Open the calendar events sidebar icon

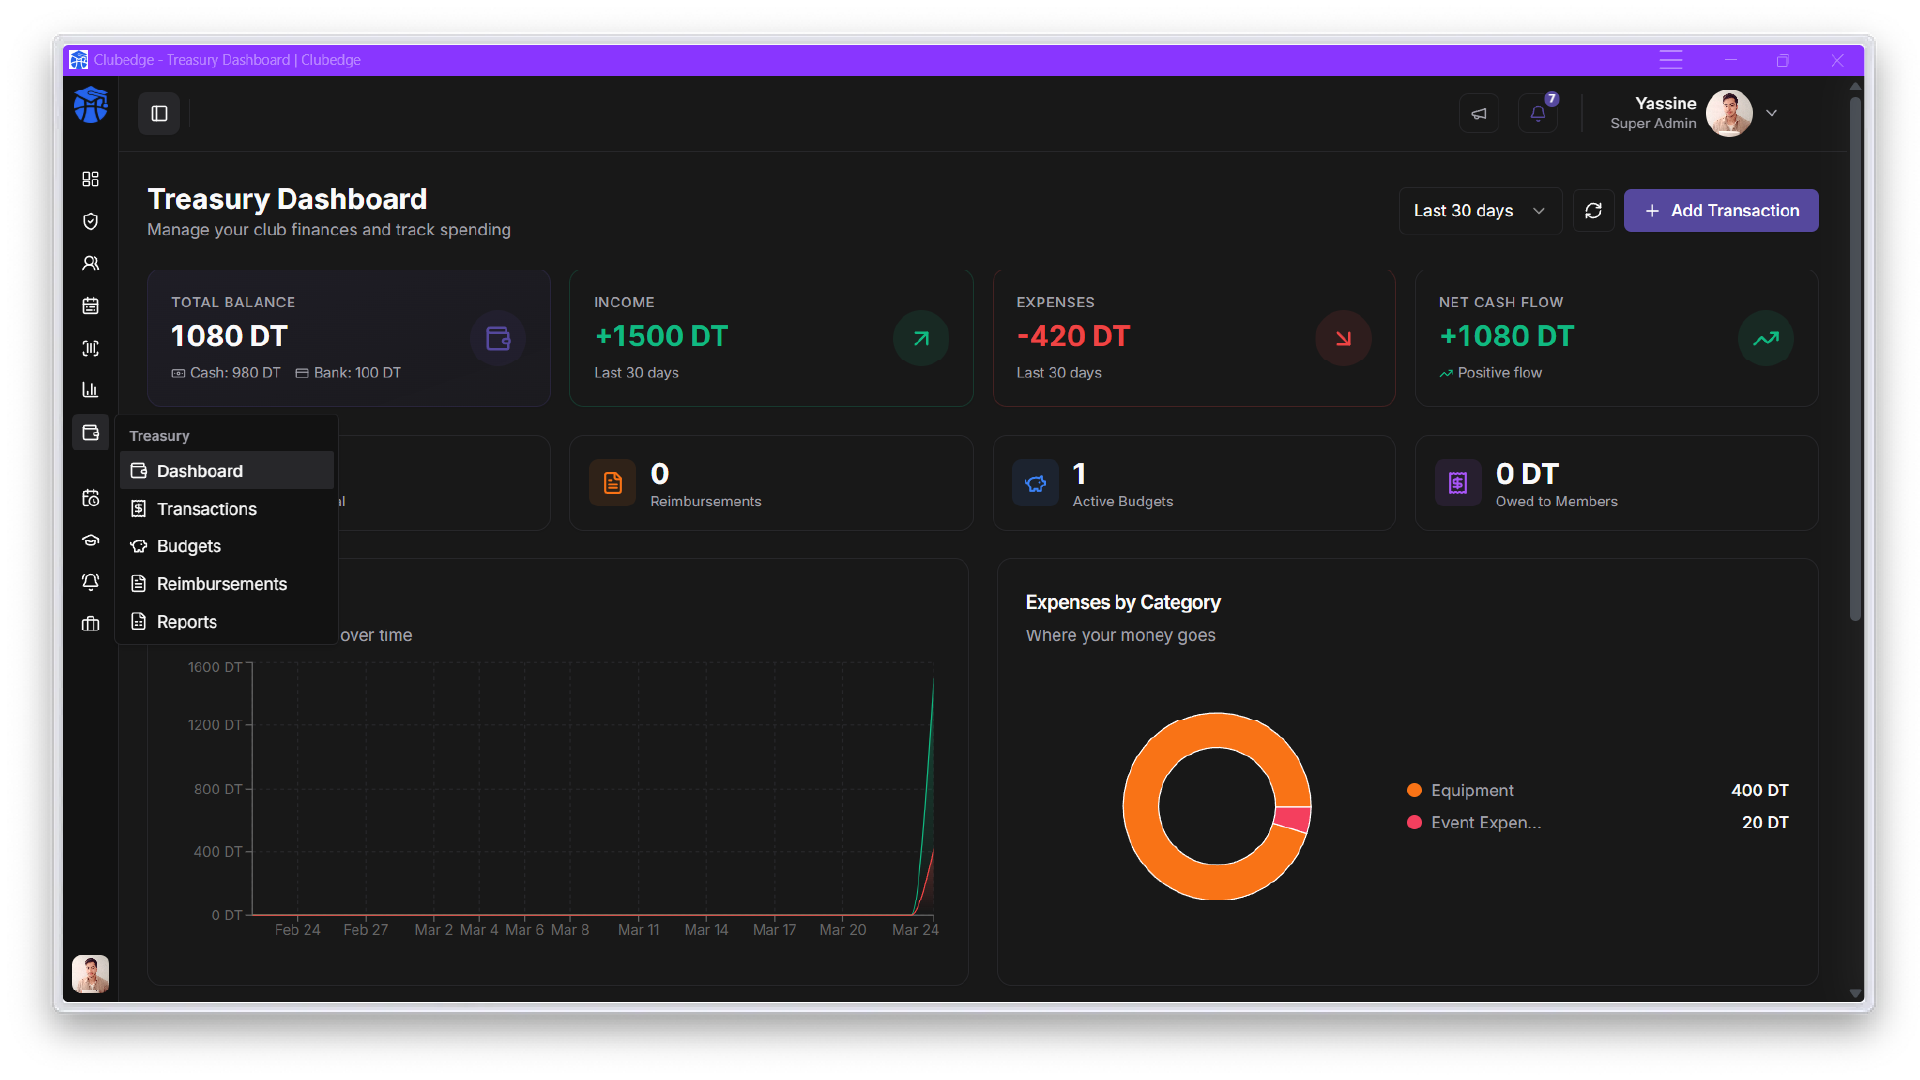(x=90, y=306)
